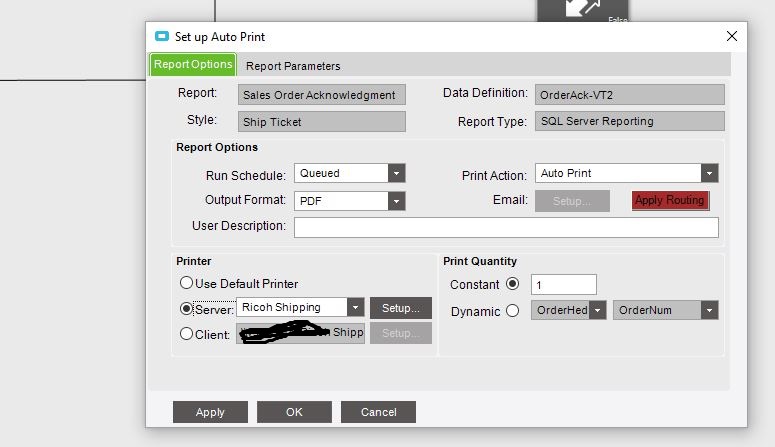
Task: Click the Print Quantity group label
Action: coord(479,261)
